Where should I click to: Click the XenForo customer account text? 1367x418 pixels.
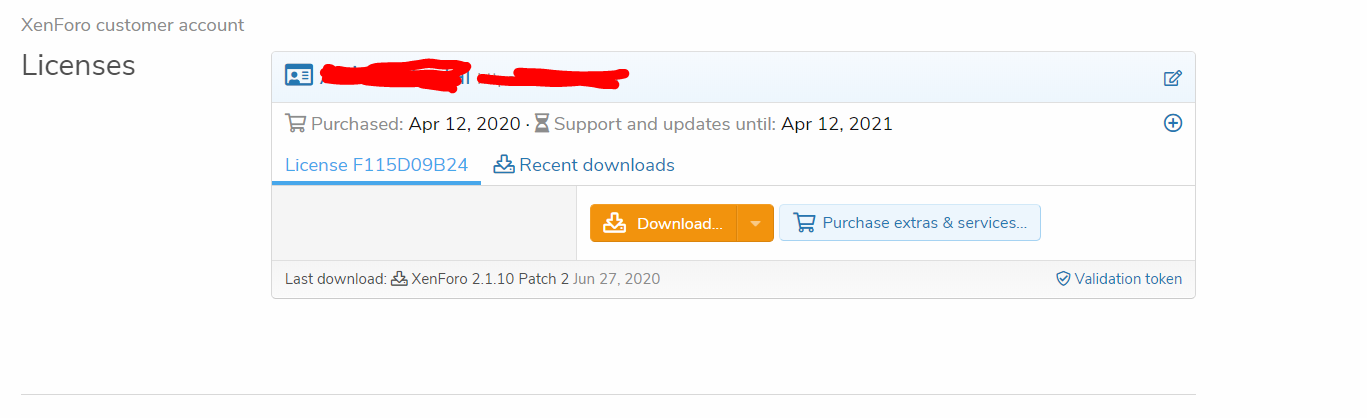132,25
